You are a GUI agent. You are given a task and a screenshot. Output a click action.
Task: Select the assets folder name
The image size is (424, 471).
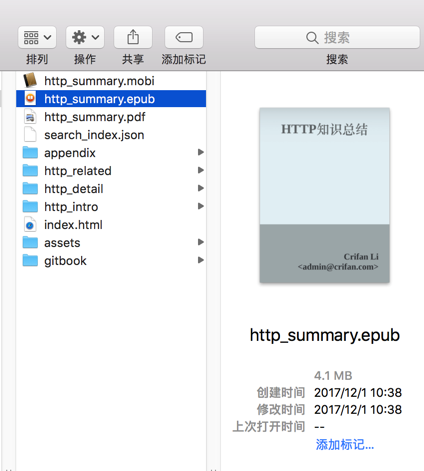pyautogui.click(x=62, y=243)
